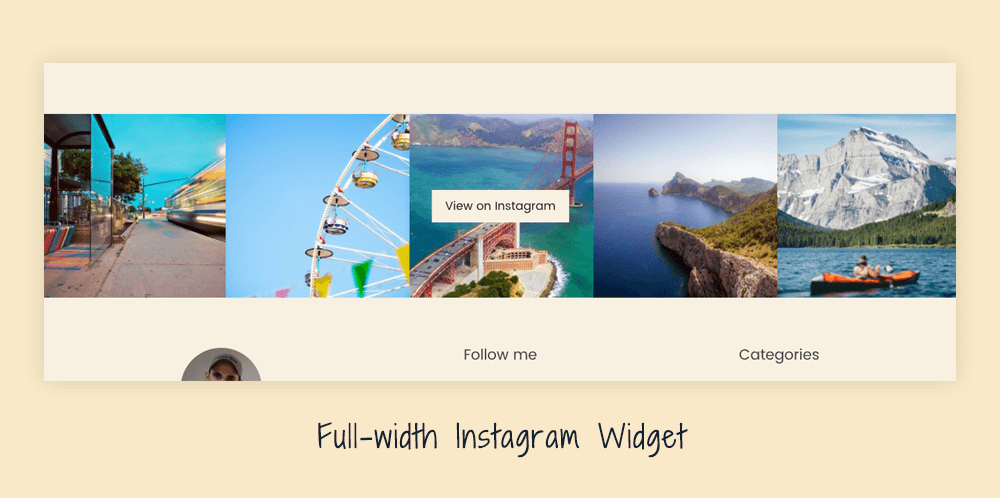
Task: Click the snowy mountain peak
Action: 864,172
